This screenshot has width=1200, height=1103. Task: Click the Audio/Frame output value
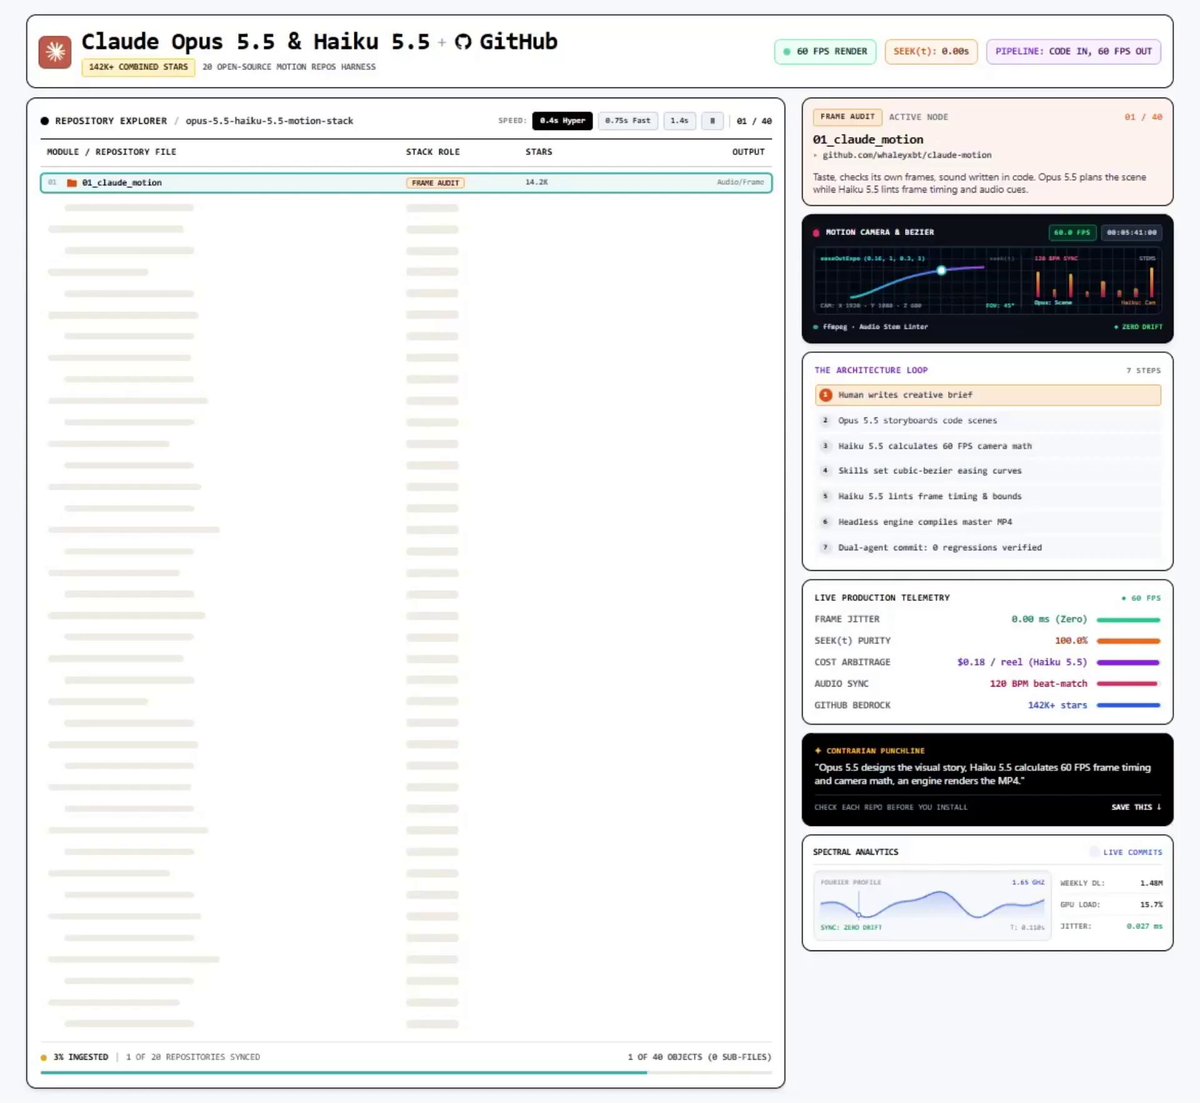click(740, 183)
